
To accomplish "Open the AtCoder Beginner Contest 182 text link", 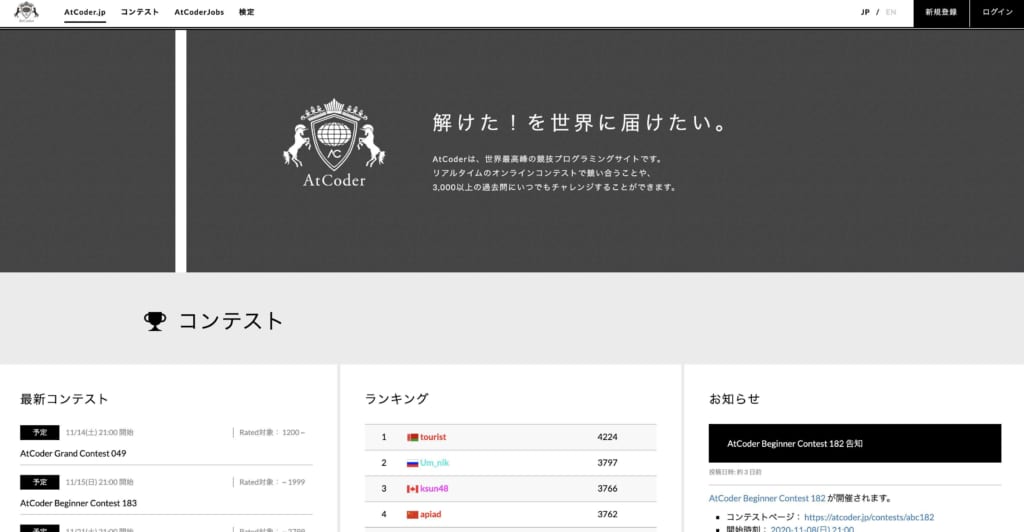I will click(767, 498).
